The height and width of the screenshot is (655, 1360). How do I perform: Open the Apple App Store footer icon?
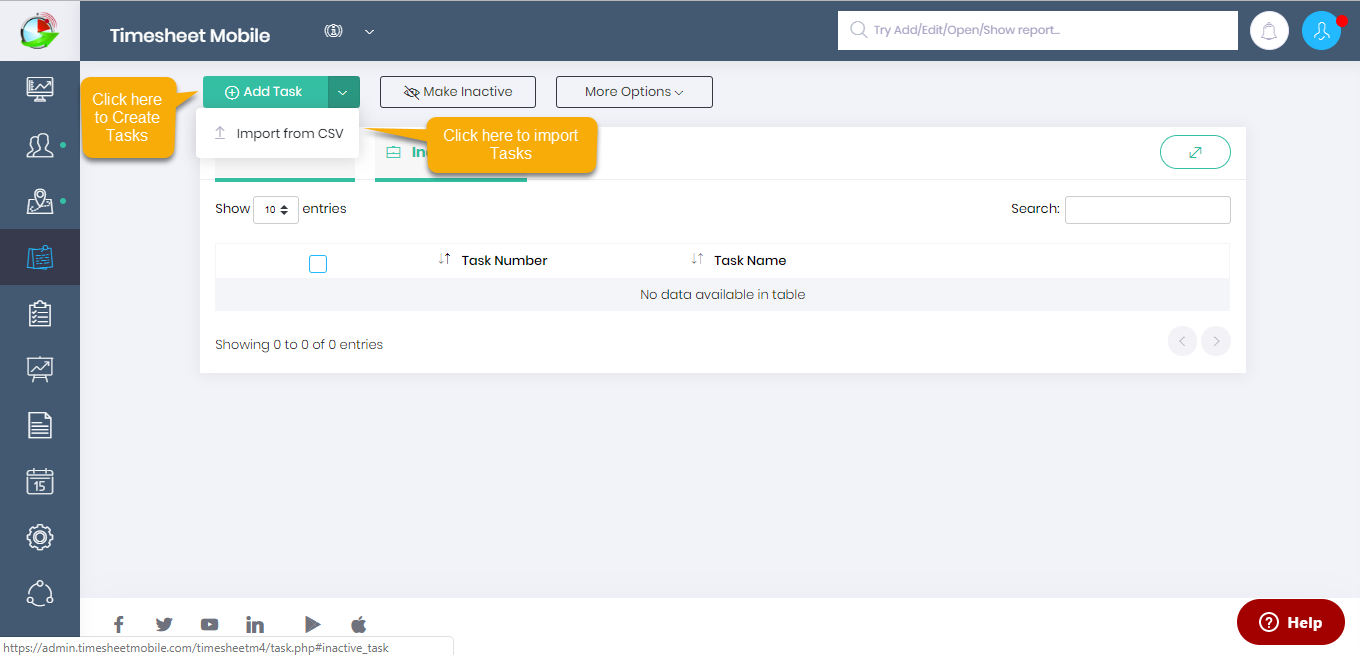tap(359, 625)
